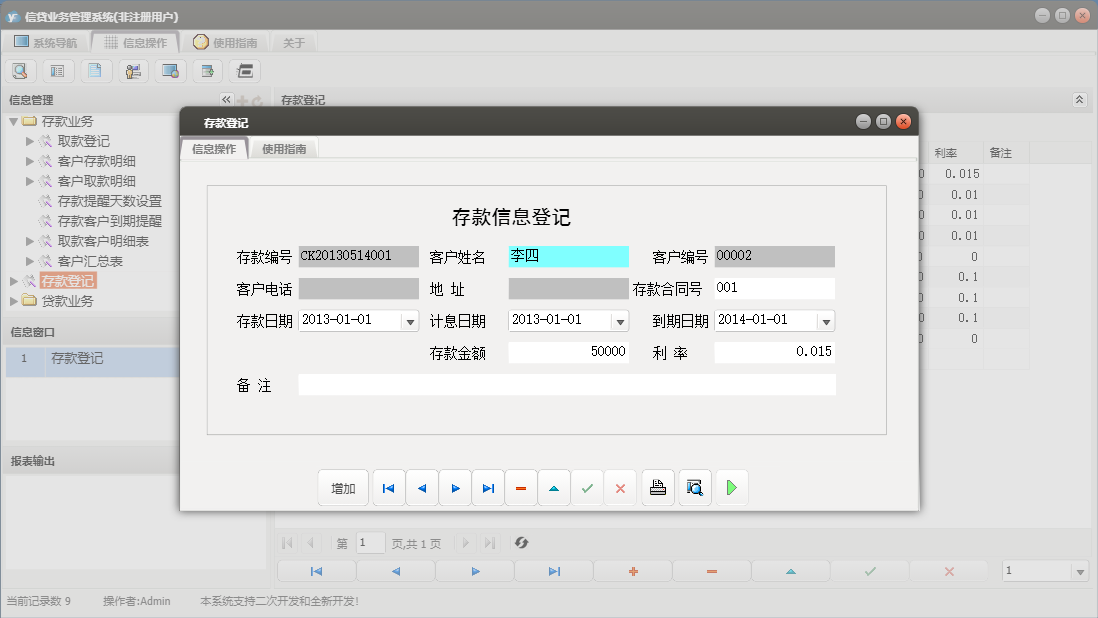This screenshot has width=1098, height=618.
Task: Open print preview in the deposit dialog
Action: click(x=695, y=487)
